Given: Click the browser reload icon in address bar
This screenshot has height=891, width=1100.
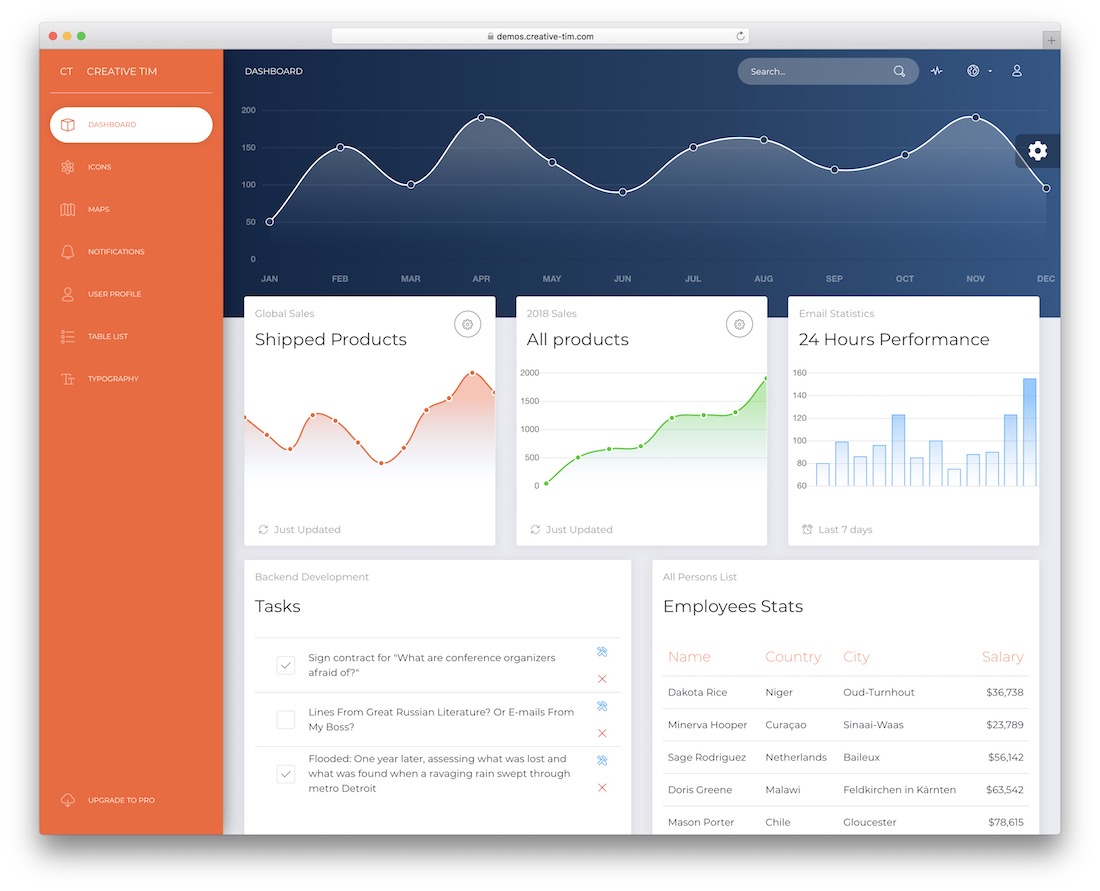Looking at the screenshot, I should tap(740, 36).
